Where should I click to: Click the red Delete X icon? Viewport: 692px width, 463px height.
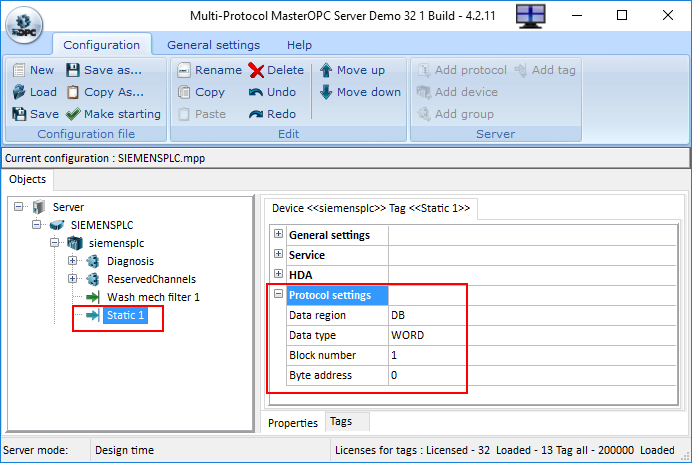coord(256,70)
